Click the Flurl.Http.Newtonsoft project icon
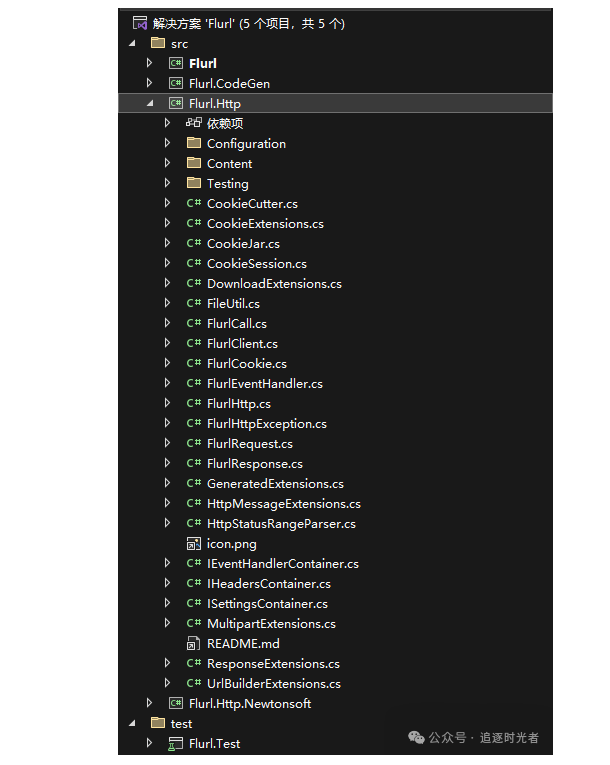610x765 pixels. (176, 703)
